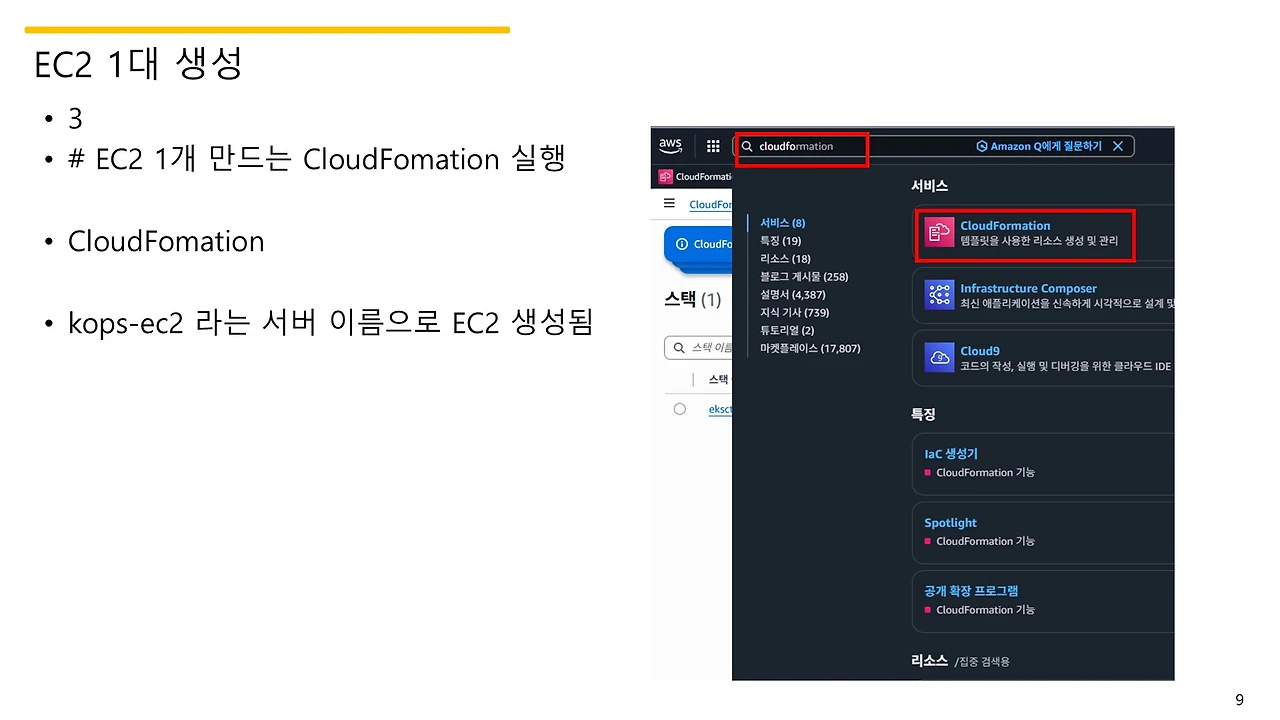1280x720 pixels.
Task: Select the pink CloudFormation service icon
Action: pos(938,233)
